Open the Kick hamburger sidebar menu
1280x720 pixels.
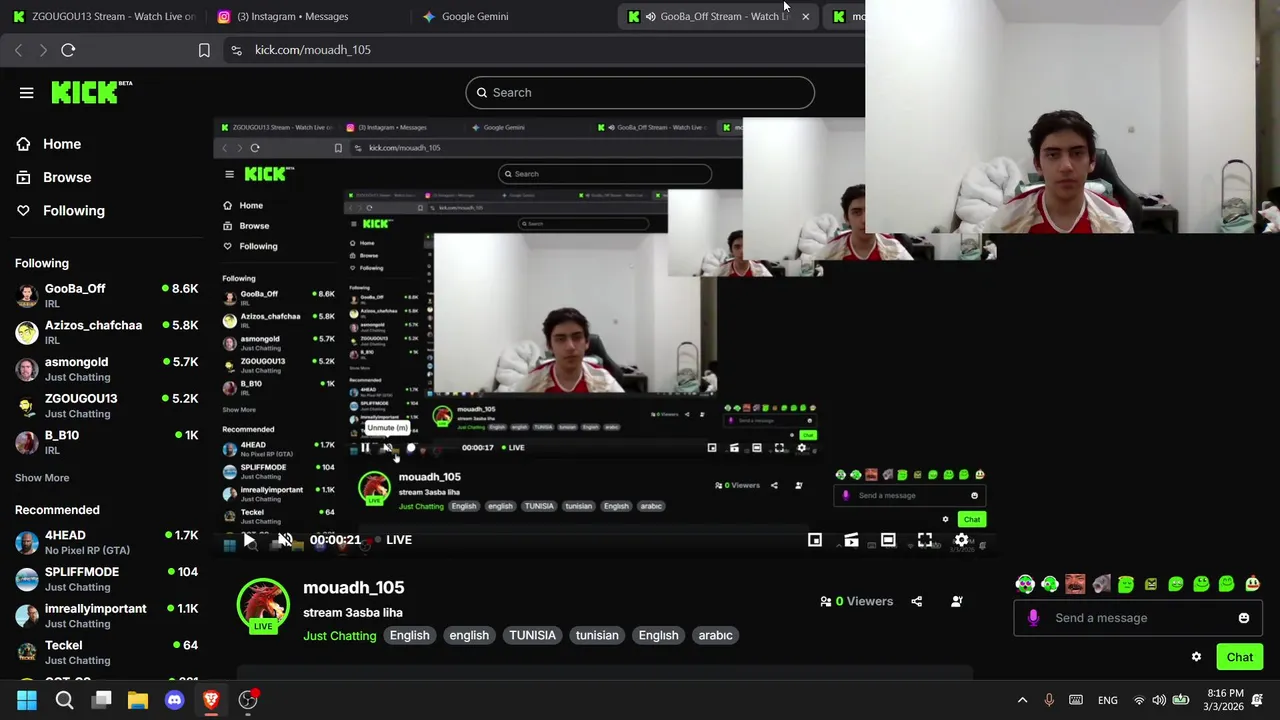tap(27, 93)
